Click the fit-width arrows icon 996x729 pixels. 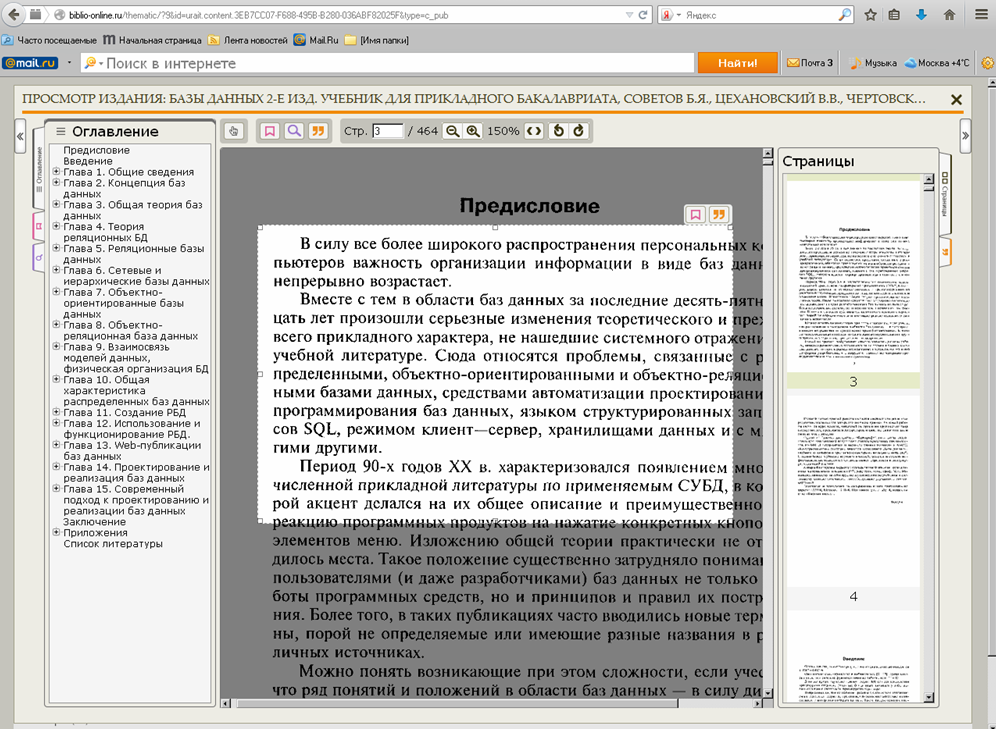(534, 131)
